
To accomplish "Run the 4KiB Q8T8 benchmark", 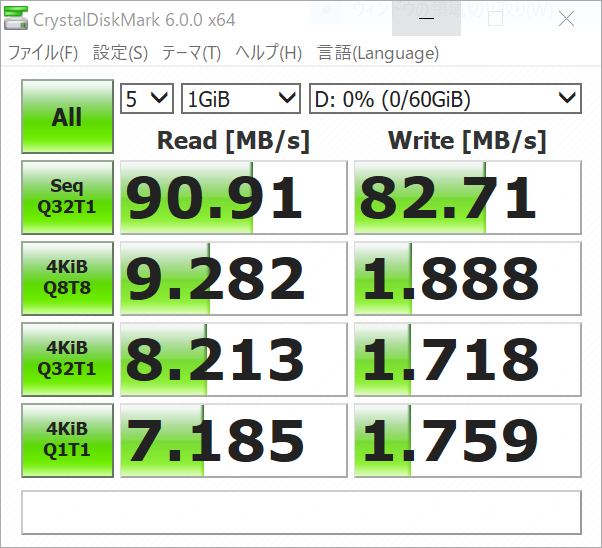I will click(x=67, y=278).
